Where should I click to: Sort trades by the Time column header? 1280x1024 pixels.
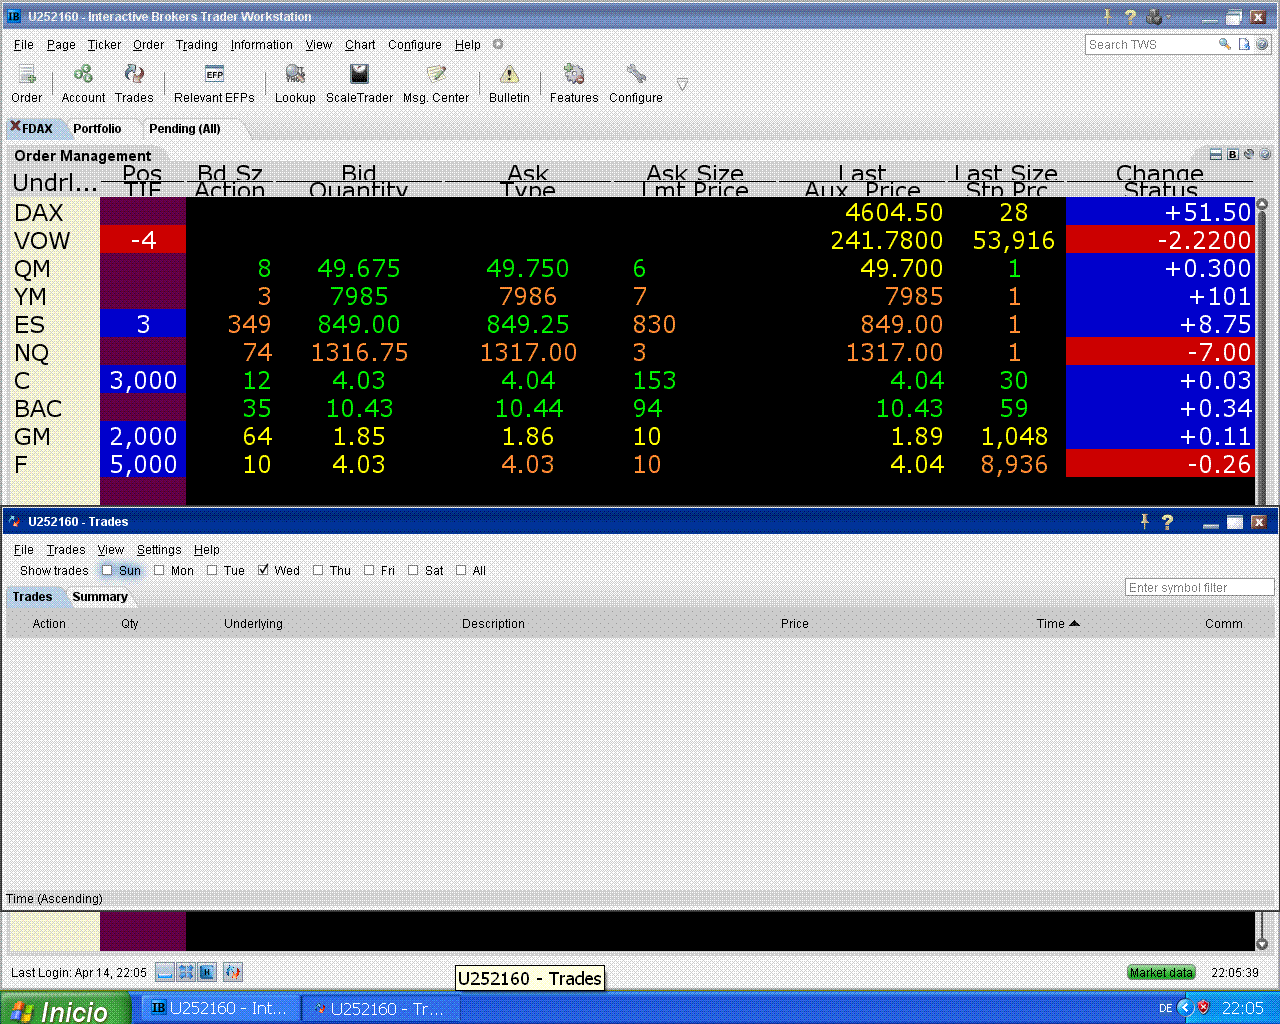[1057, 623]
